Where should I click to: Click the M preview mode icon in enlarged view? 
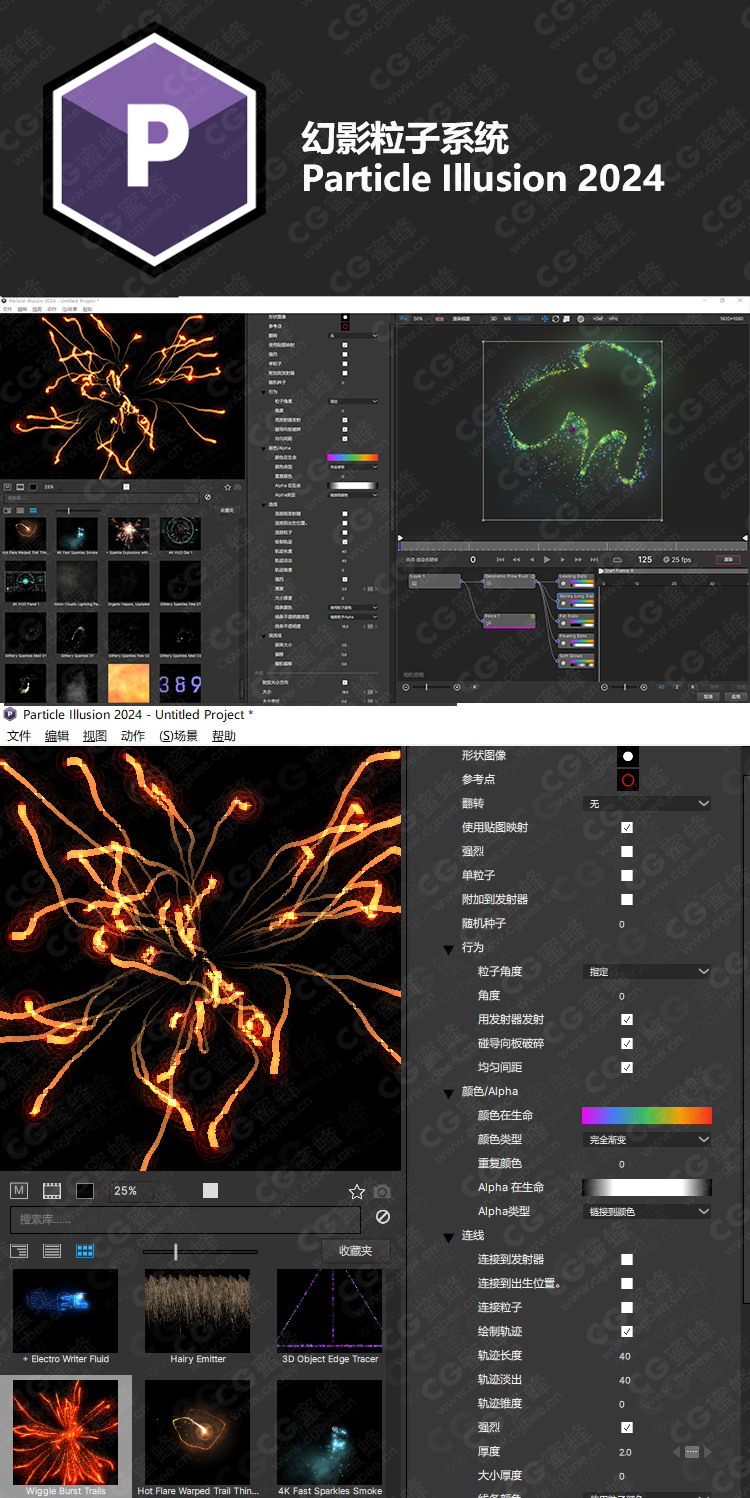tap(19, 1190)
